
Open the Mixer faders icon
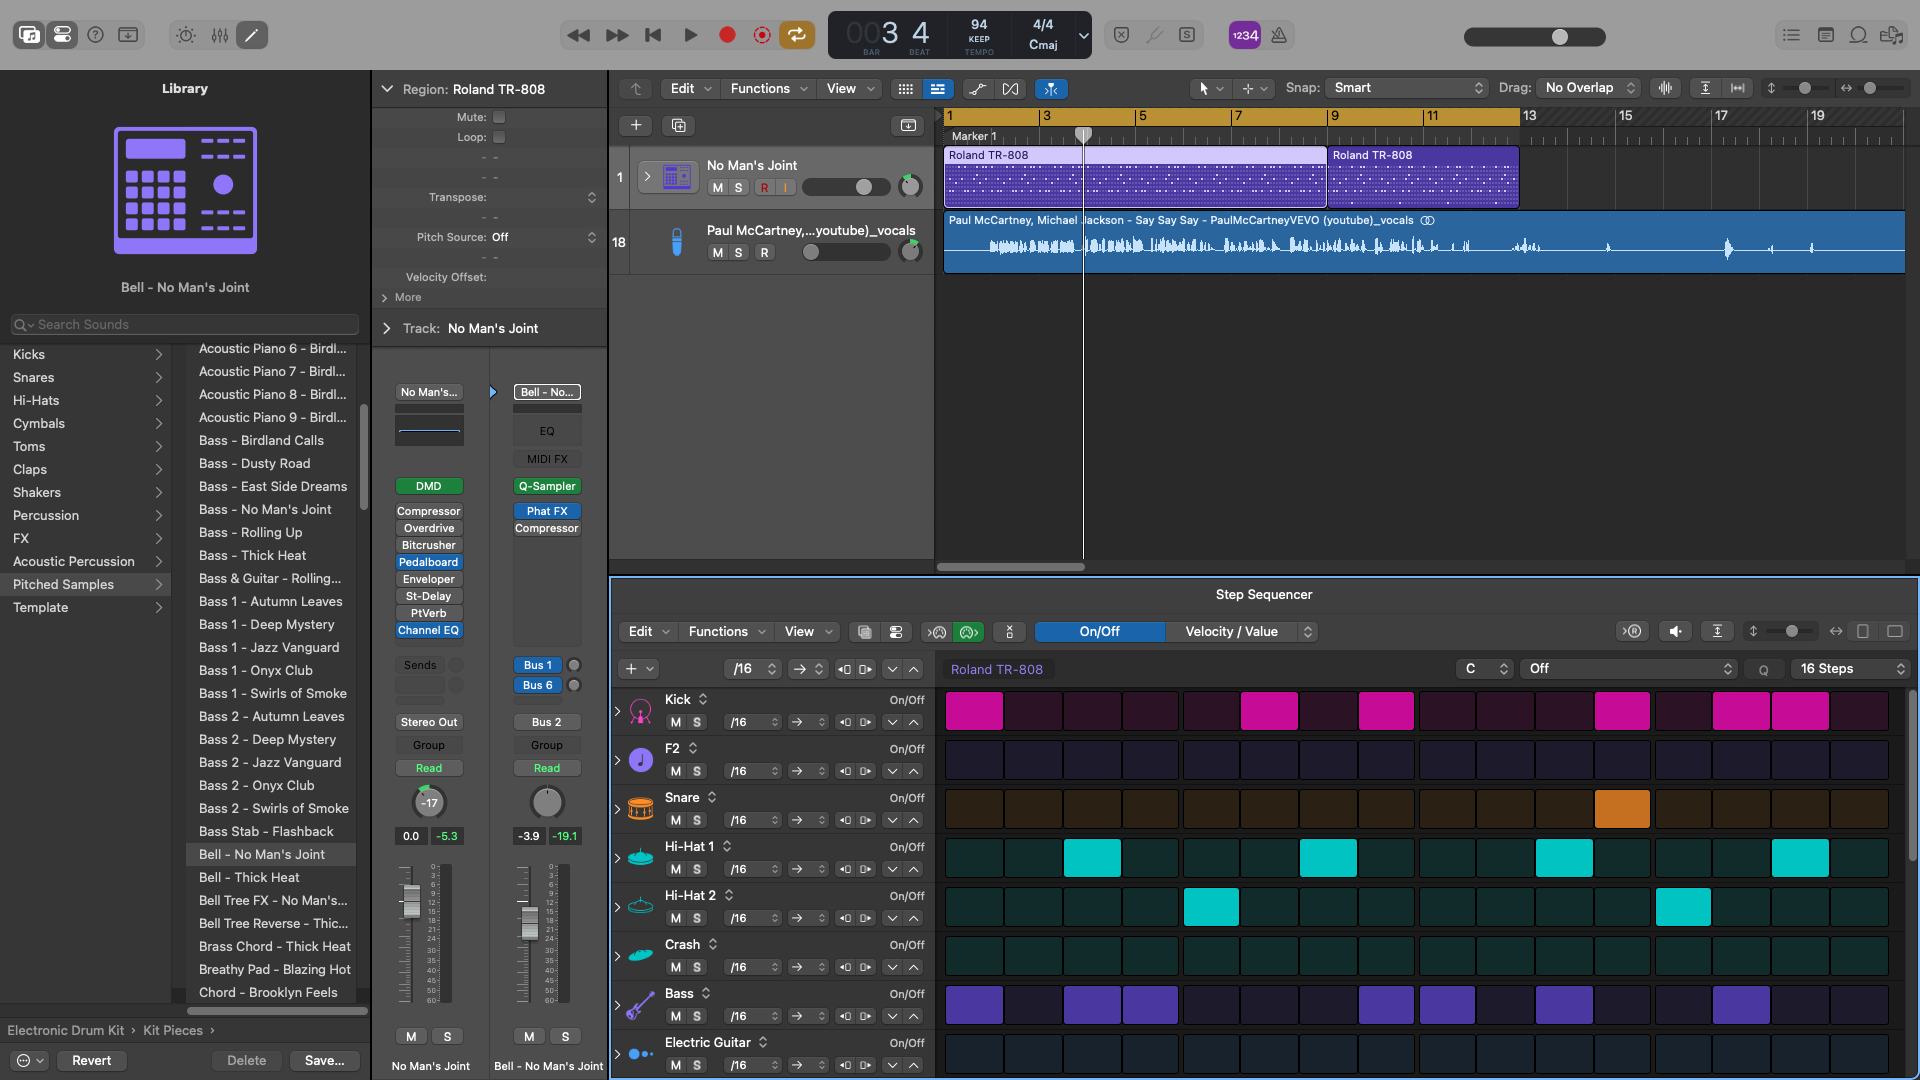219,35
